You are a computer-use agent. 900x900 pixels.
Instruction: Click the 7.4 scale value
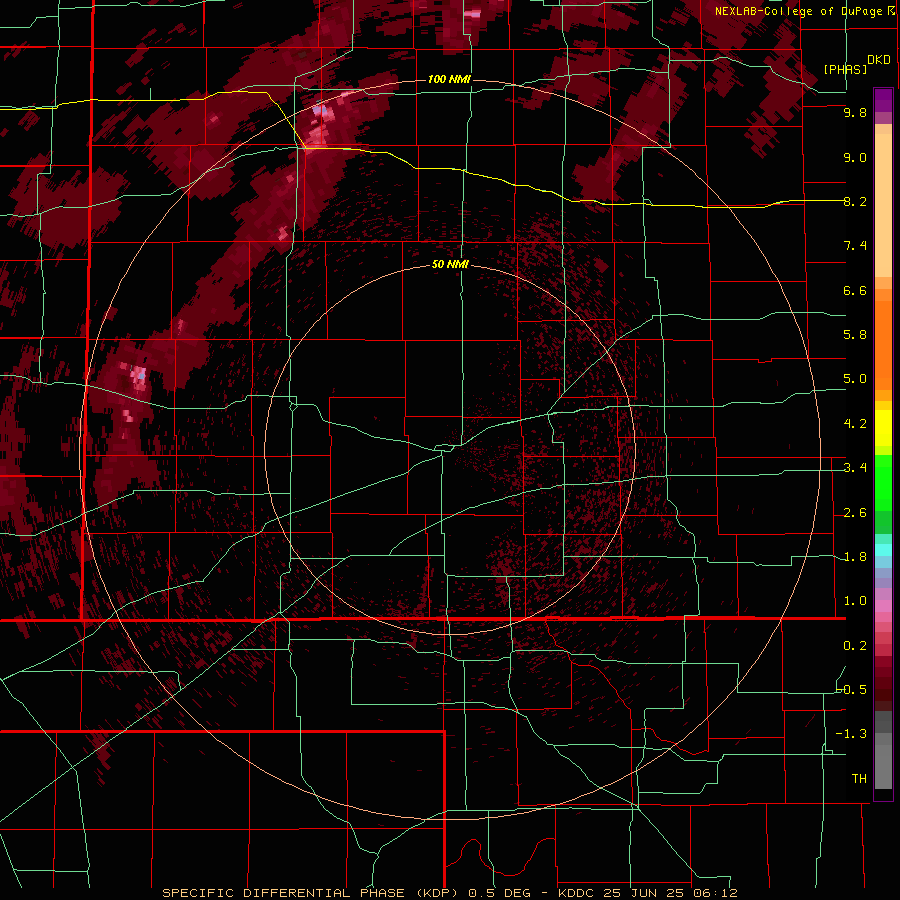point(855,246)
